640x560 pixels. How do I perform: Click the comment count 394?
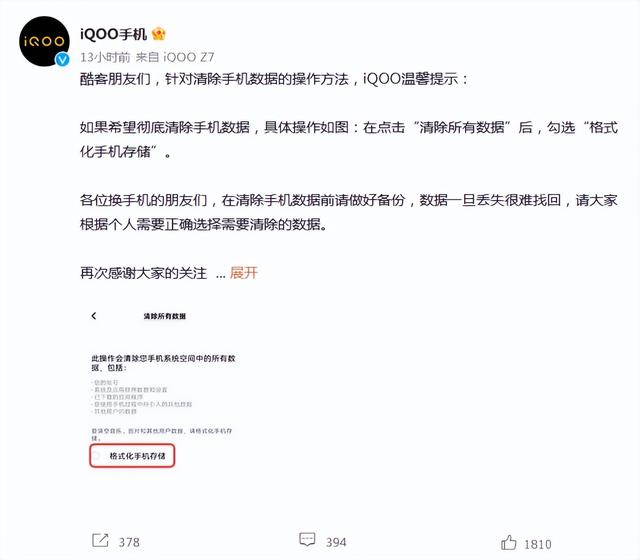point(336,542)
